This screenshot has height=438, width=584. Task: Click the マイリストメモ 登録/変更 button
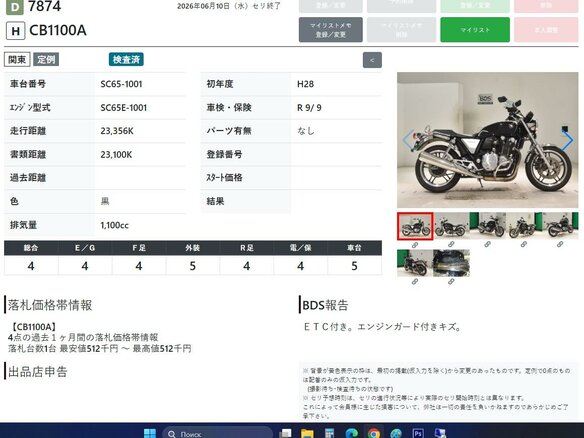click(331, 30)
